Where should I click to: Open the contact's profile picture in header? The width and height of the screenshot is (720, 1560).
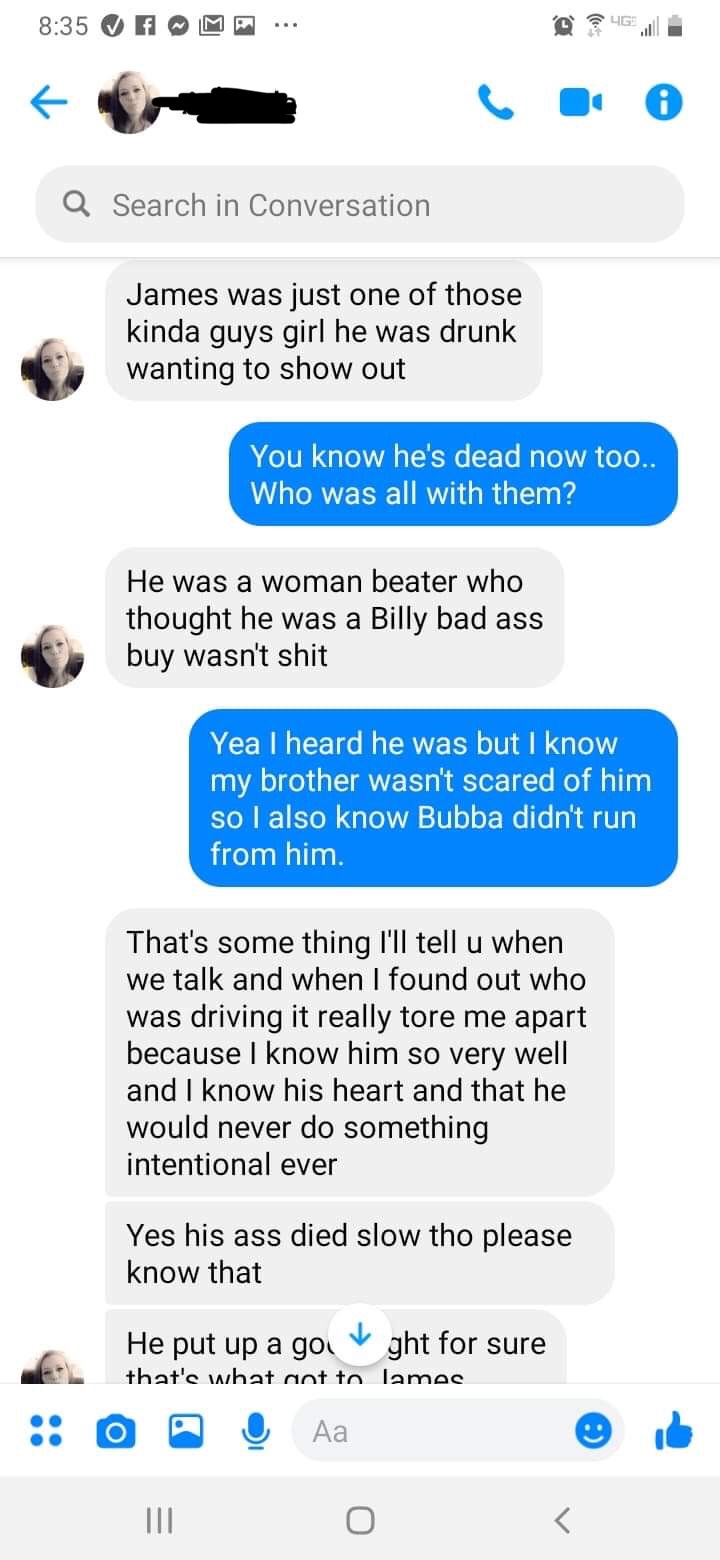(x=129, y=102)
